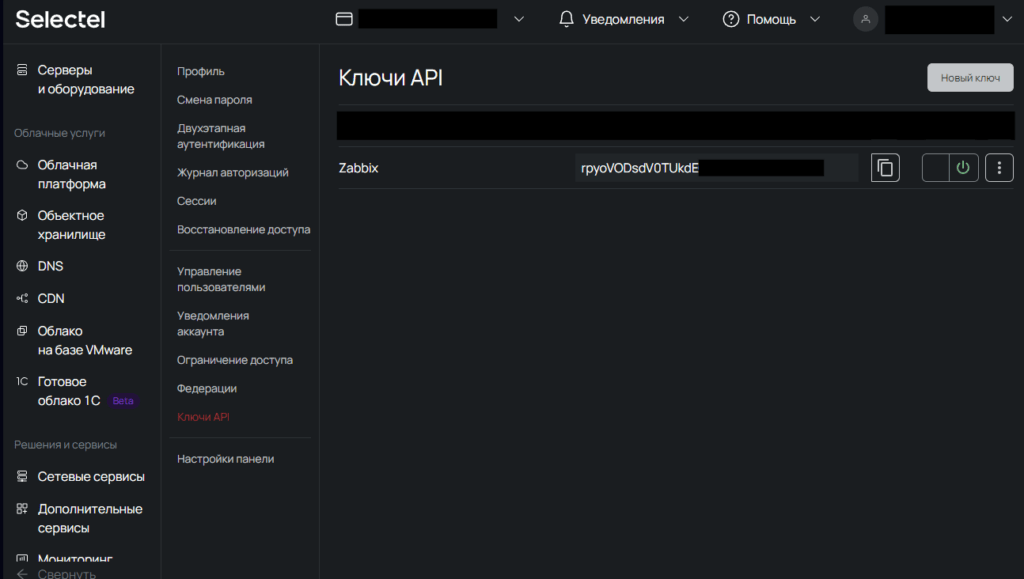The width and height of the screenshot is (1024, 579).
Task: Open Сессии page
Action: click(197, 201)
